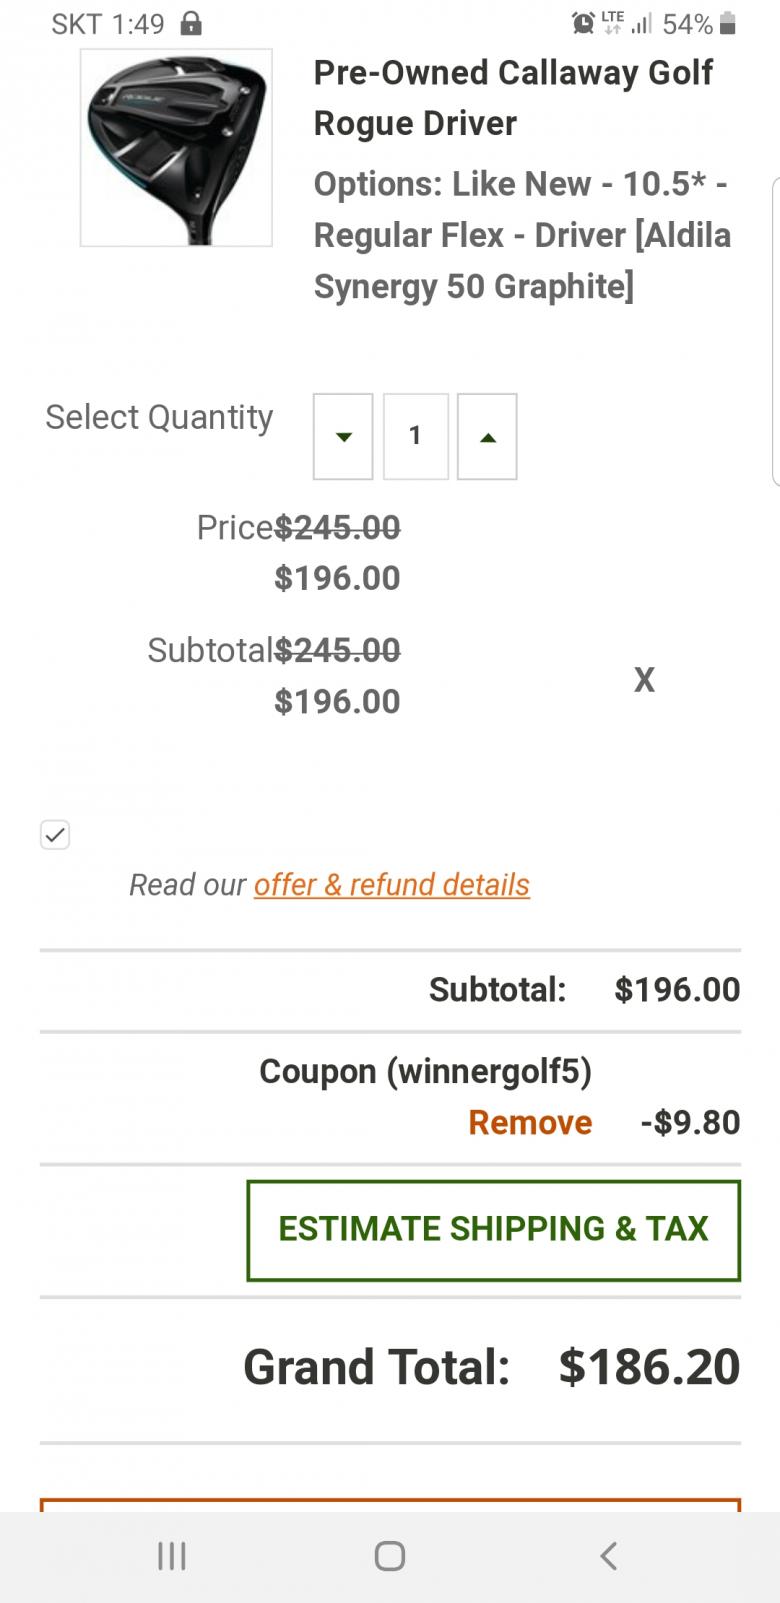Screen dimensions: 780x1603
Task: Tap the alarm clock status icon
Action: coord(583,23)
